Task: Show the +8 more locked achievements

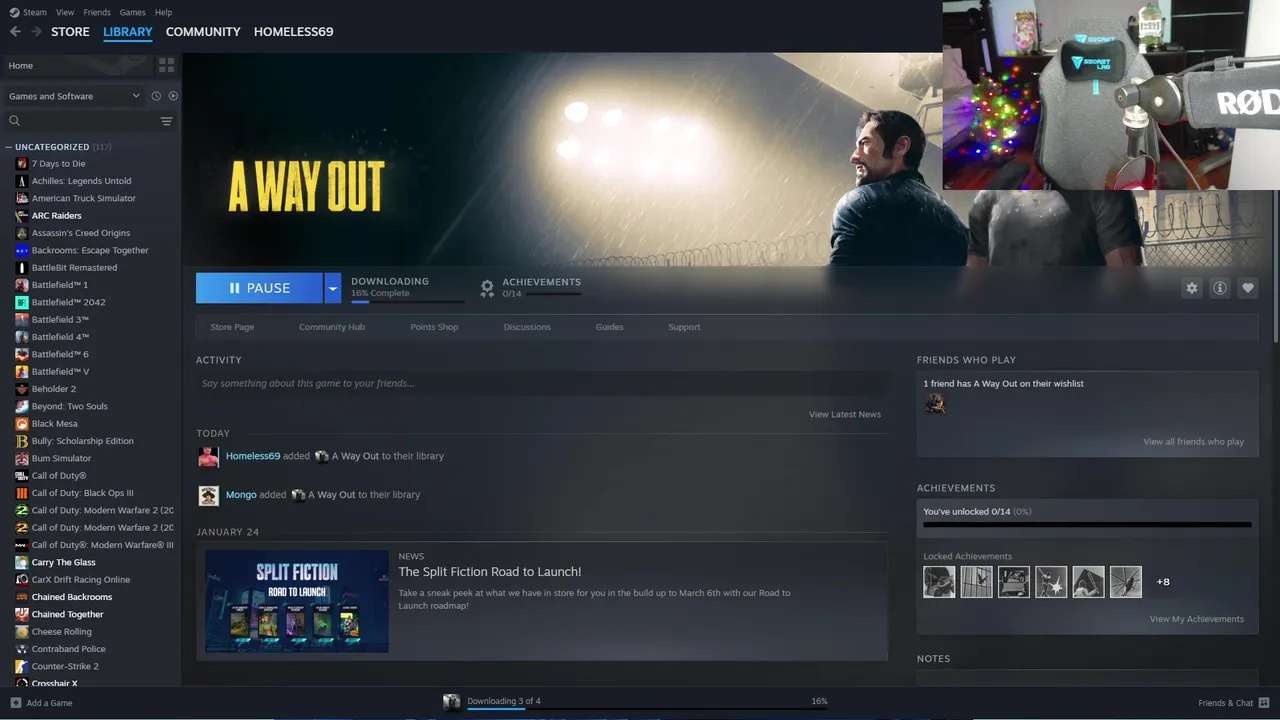Action: point(1163,582)
